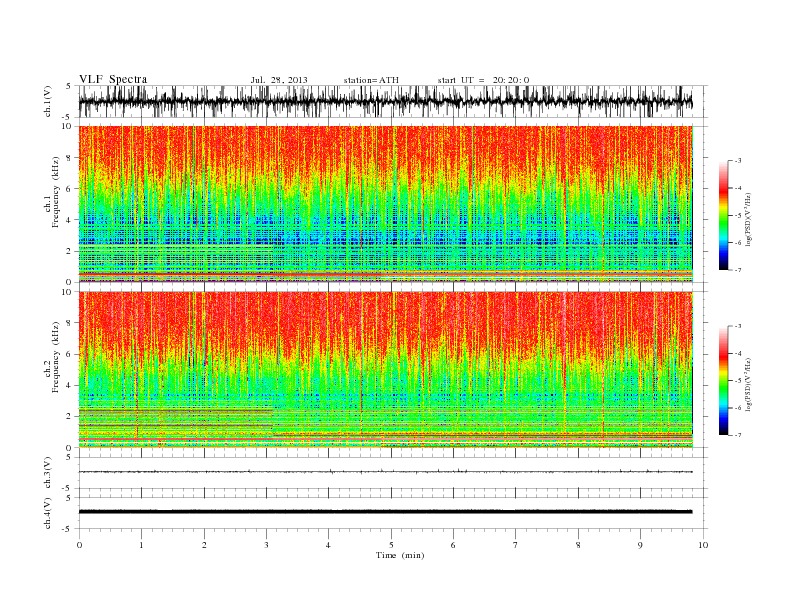Click time axis tick label "5"
The image size is (792, 612).
coord(391,545)
